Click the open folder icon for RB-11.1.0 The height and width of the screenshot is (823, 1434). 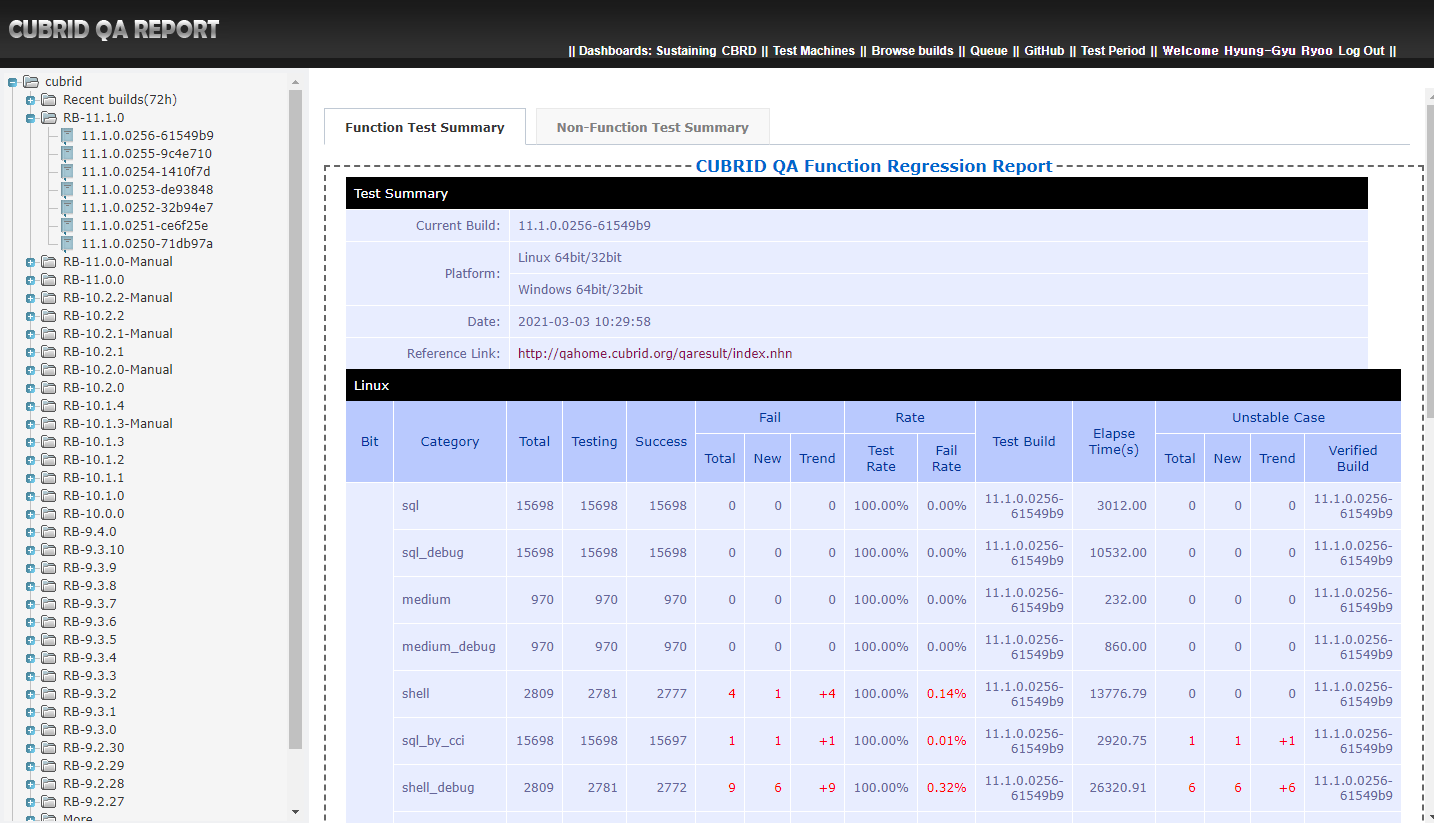point(48,118)
